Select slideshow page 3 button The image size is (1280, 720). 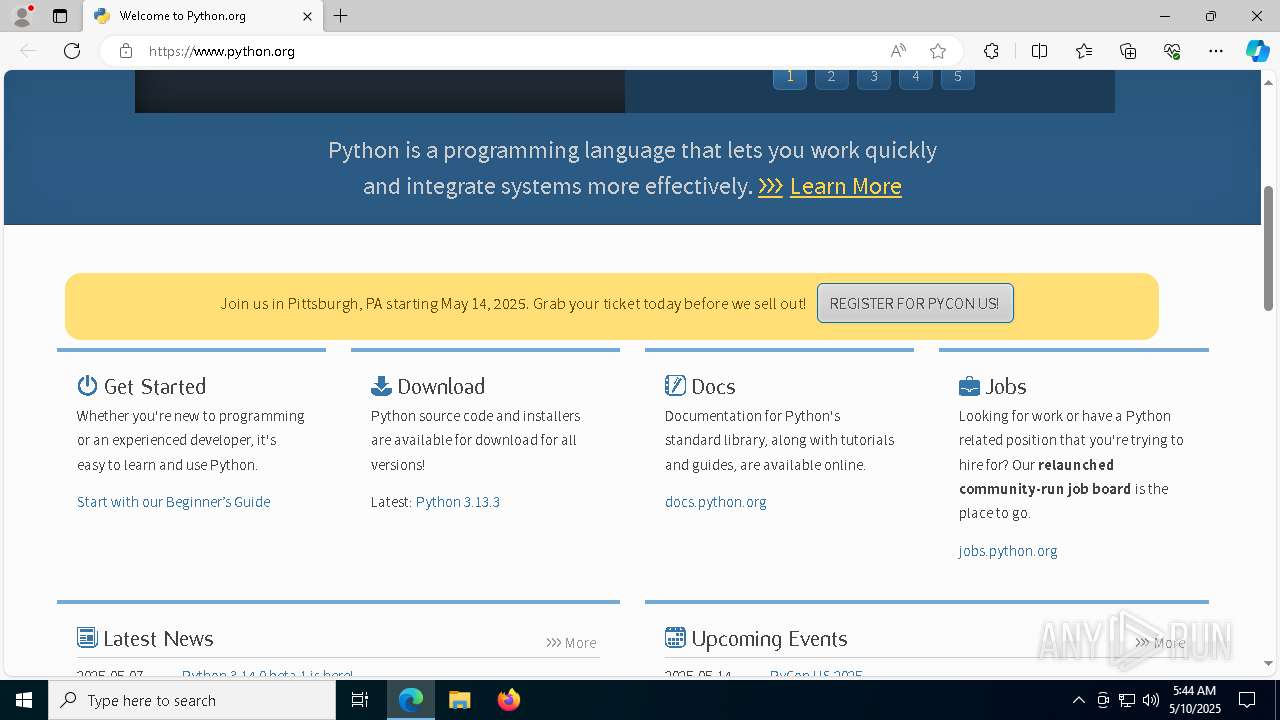874,77
